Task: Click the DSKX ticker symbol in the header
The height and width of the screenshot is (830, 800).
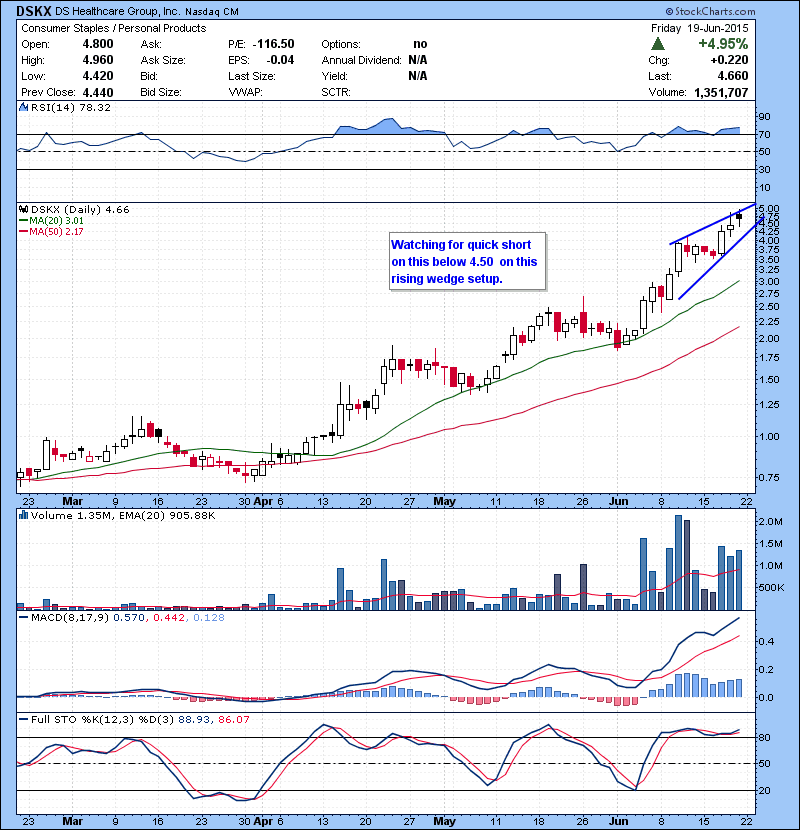Action: coord(34,11)
